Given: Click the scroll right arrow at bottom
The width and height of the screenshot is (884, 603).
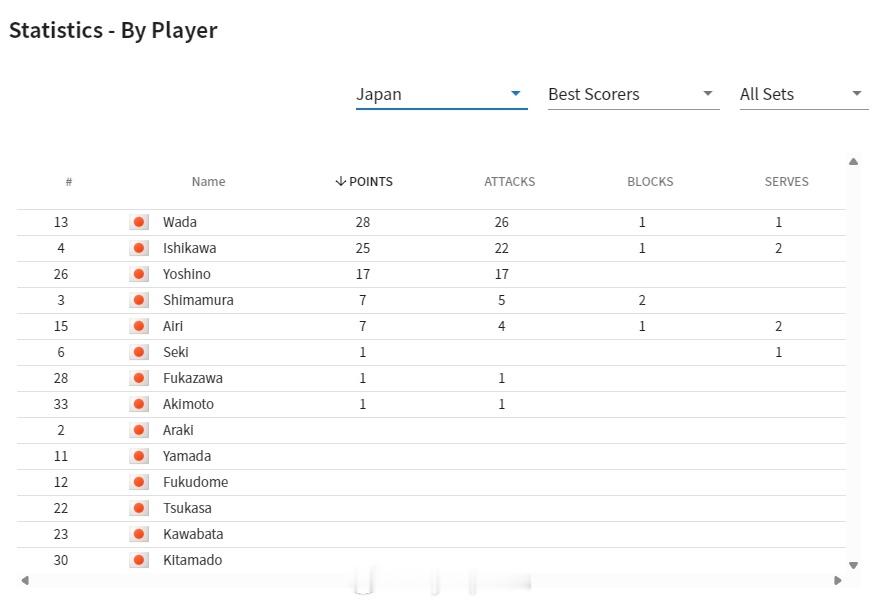Looking at the screenshot, I should [838, 580].
